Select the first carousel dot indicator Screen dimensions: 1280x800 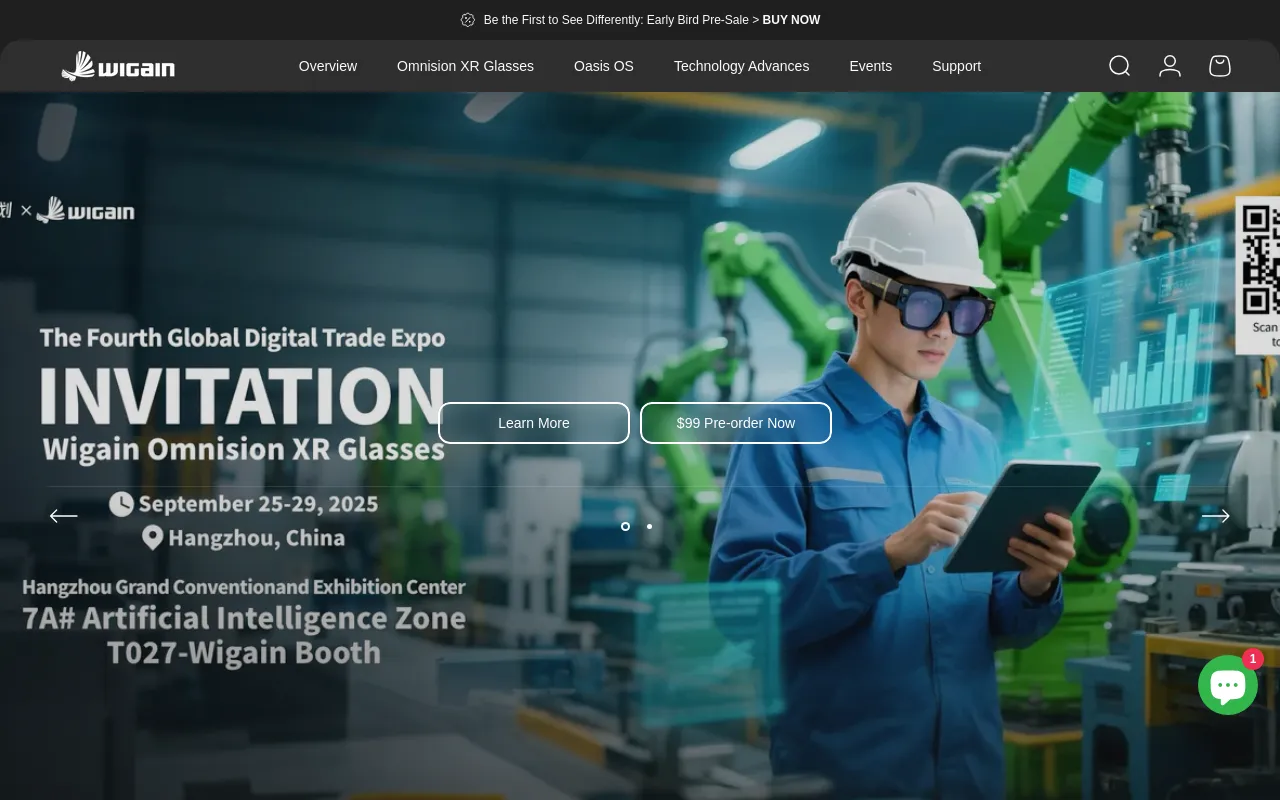(625, 526)
